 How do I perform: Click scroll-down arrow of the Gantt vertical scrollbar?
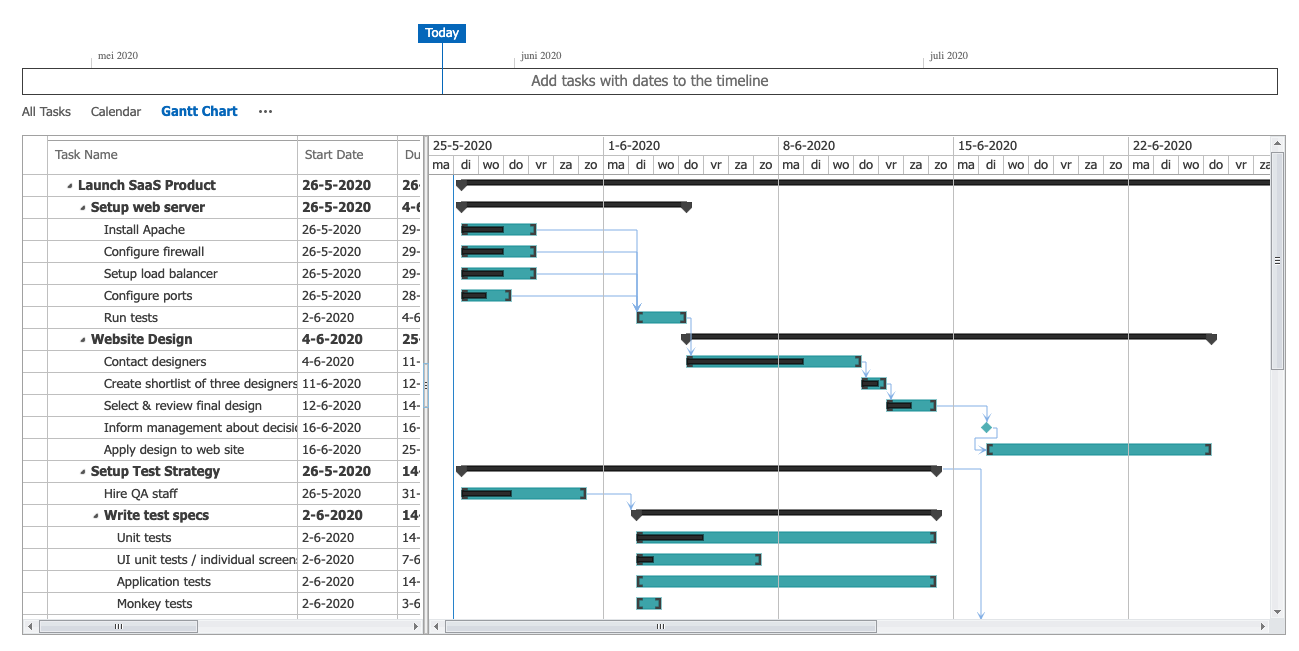pyautogui.click(x=1277, y=611)
